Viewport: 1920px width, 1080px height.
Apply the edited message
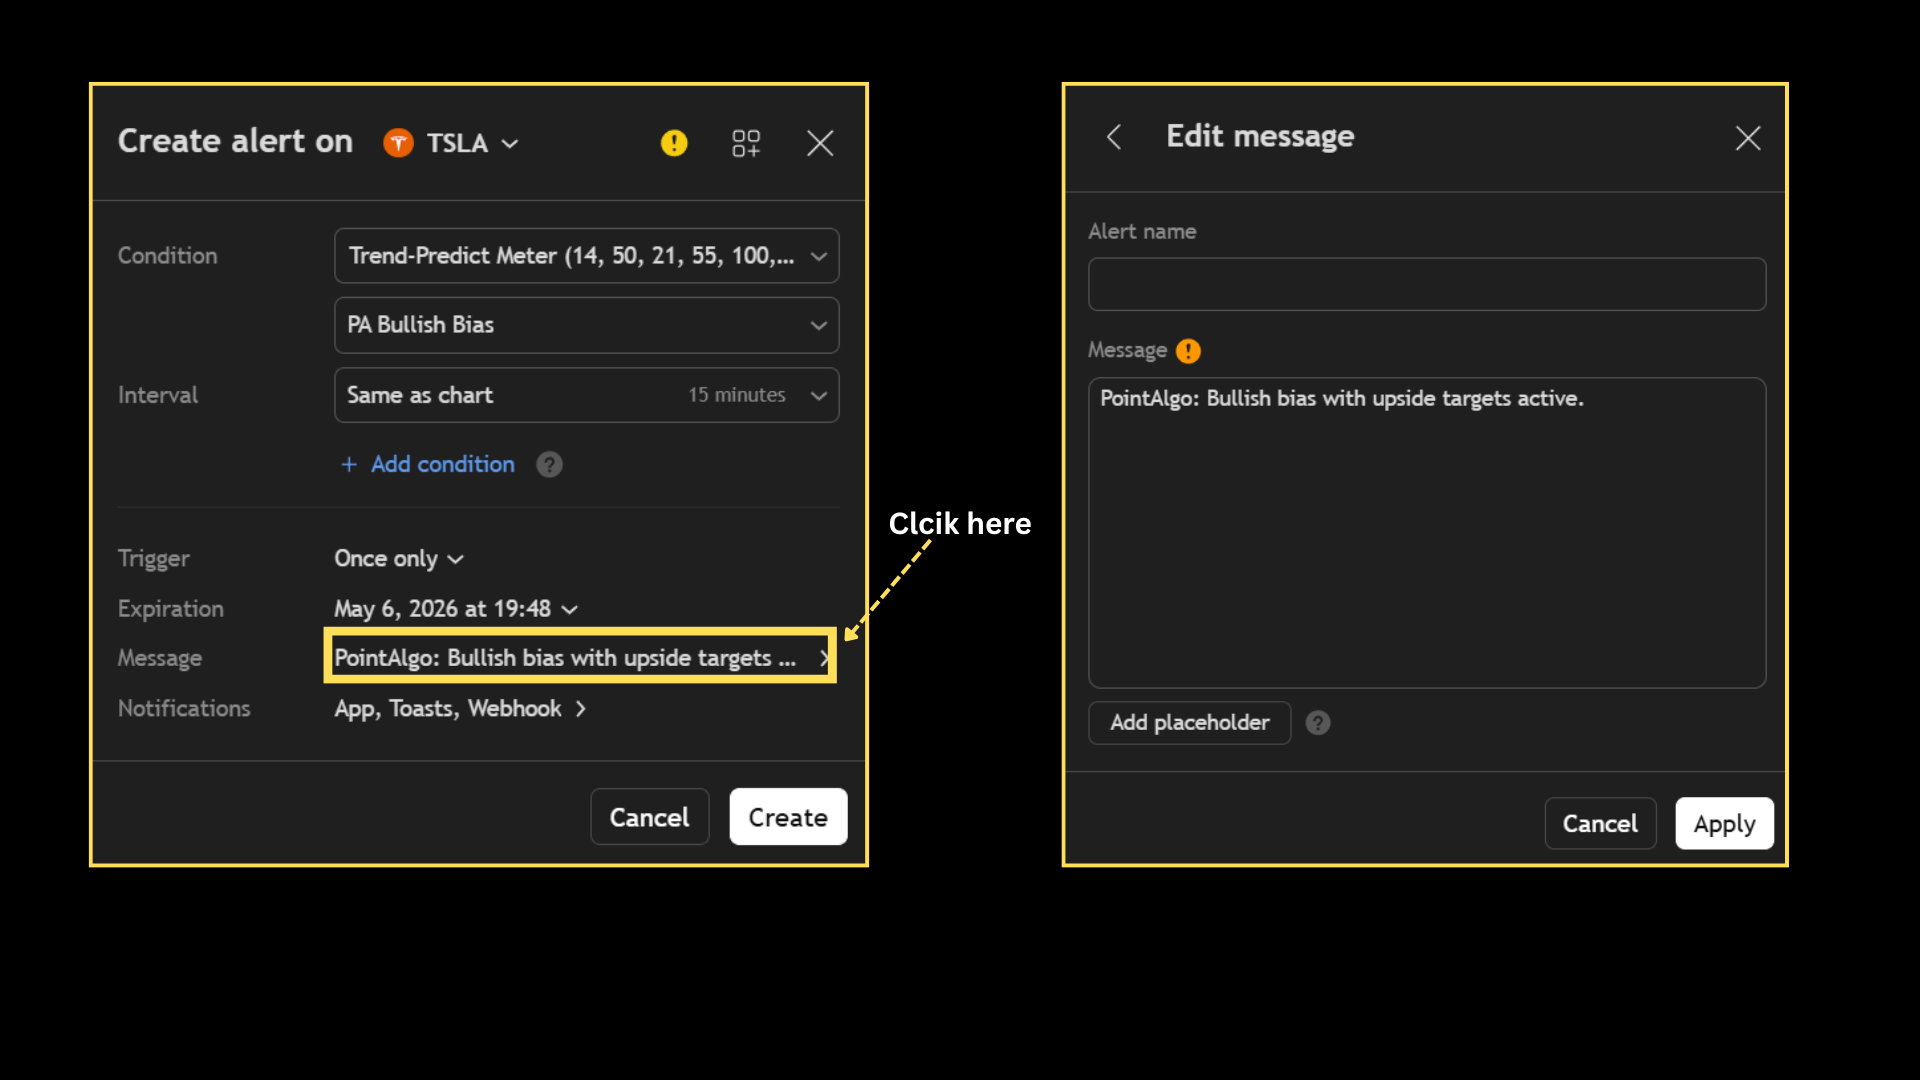click(1724, 823)
